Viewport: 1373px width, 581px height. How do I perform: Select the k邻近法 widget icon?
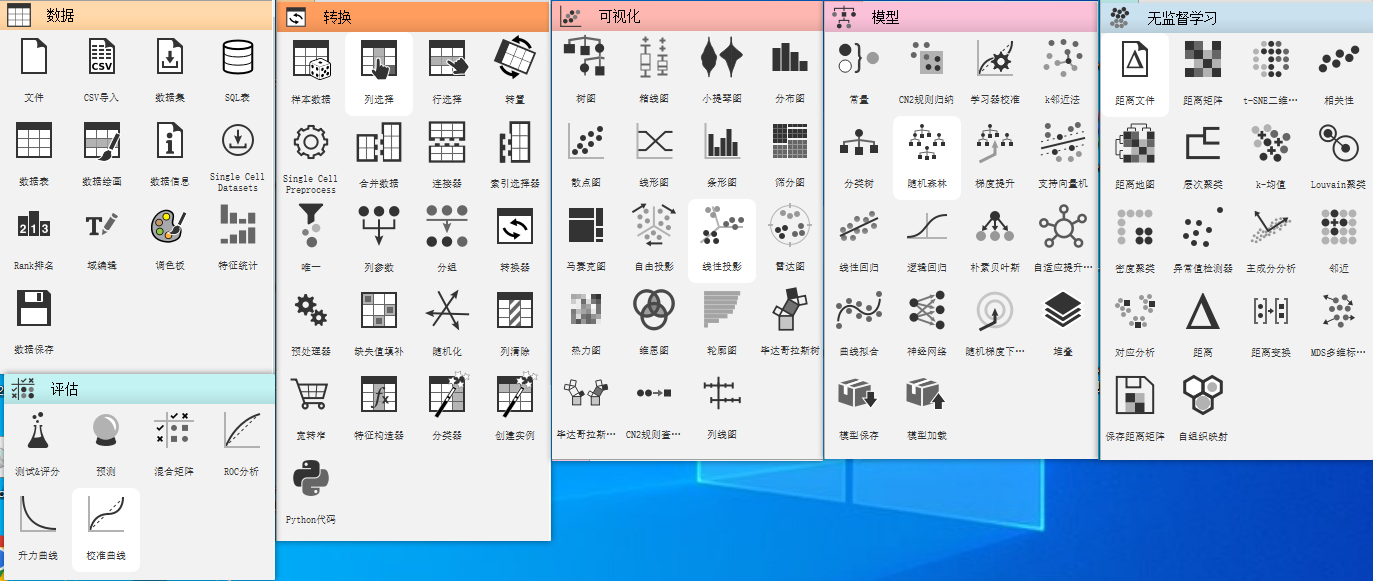coord(1063,58)
